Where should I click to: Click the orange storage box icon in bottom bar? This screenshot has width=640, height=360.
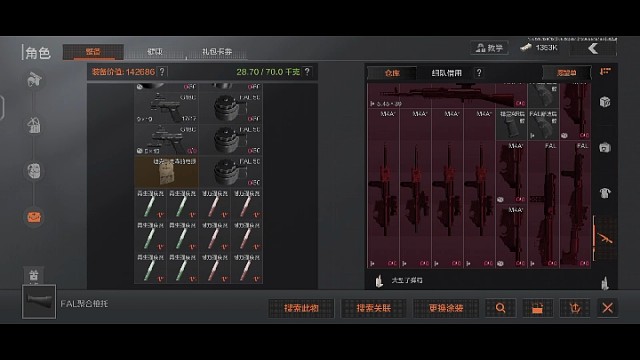coord(538,308)
